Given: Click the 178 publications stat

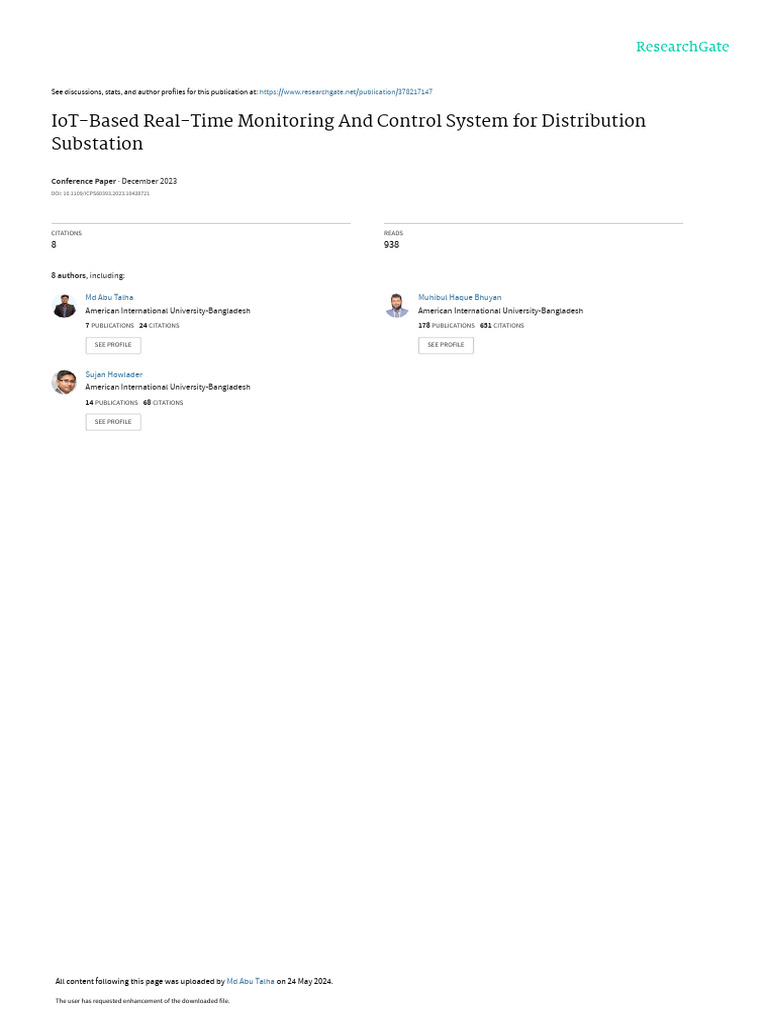Looking at the screenshot, I should pos(447,325).
